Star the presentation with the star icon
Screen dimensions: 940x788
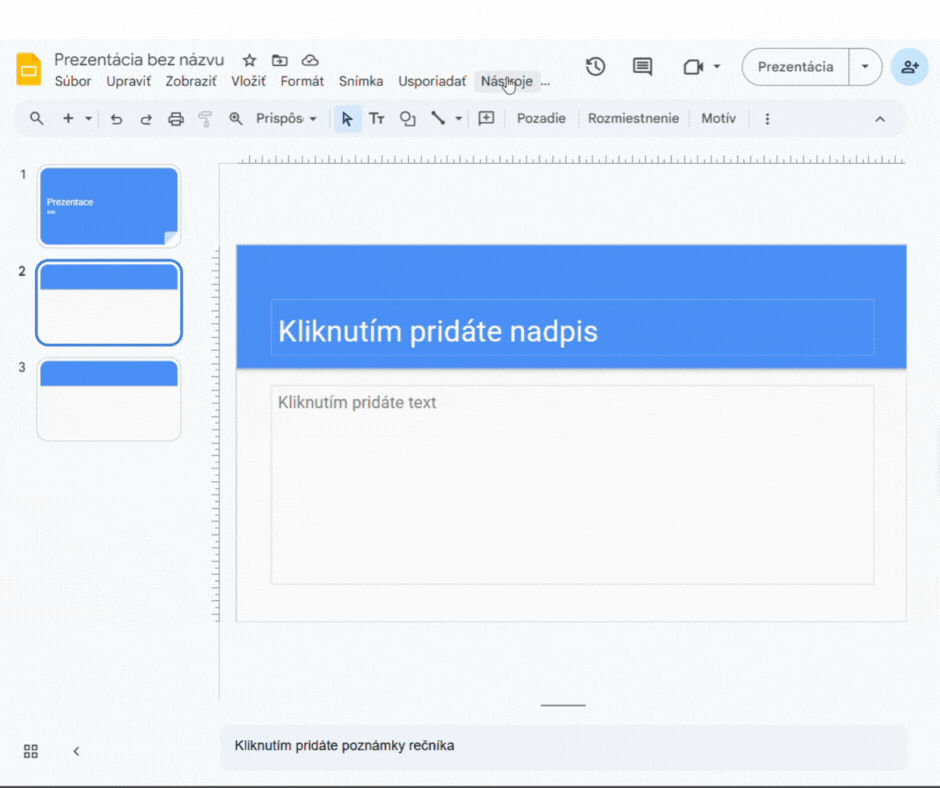[249, 60]
